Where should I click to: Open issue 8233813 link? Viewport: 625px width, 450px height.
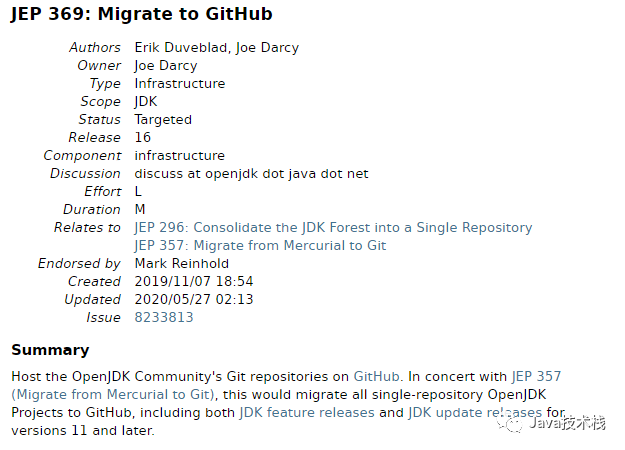pos(164,317)
